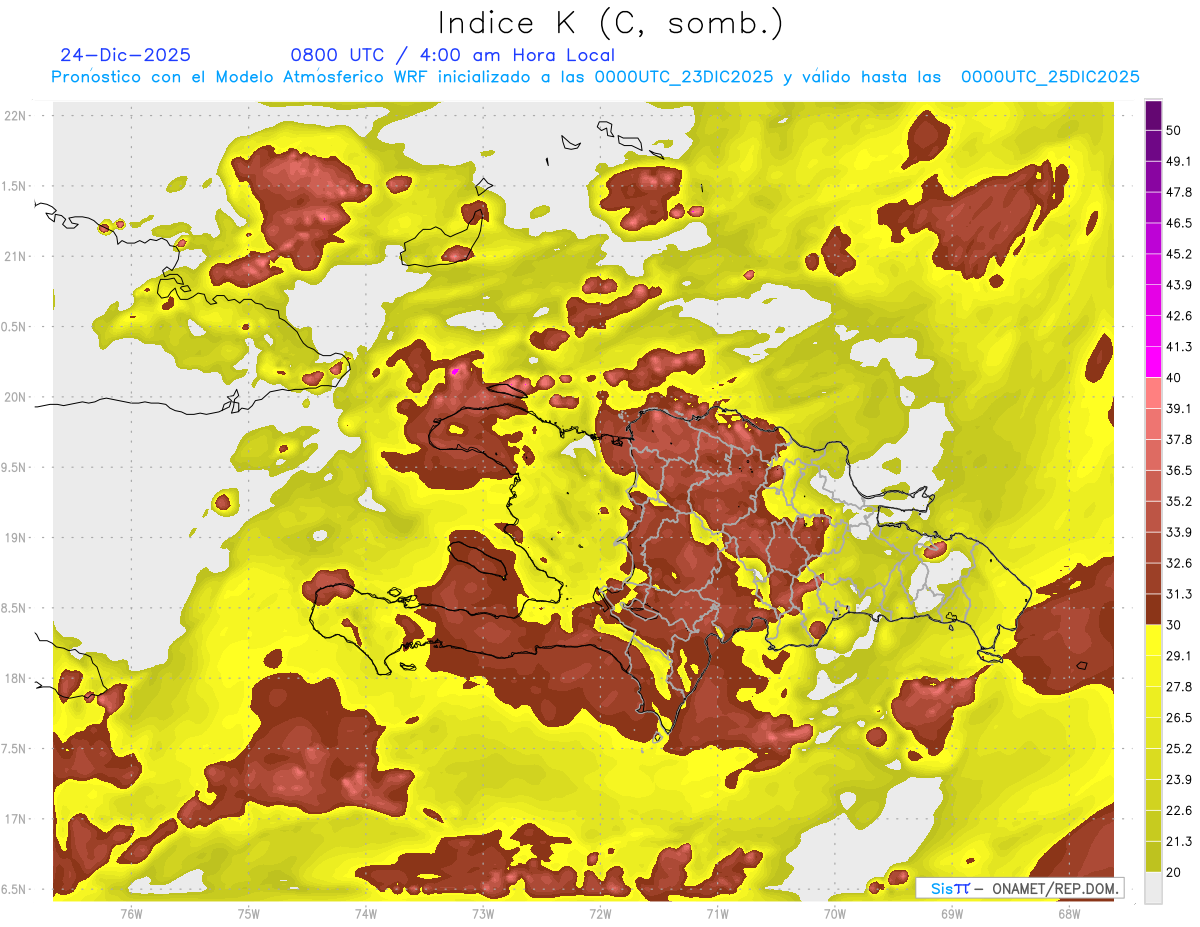Click the latitude label "7.5N"

(x=14, y=750)
